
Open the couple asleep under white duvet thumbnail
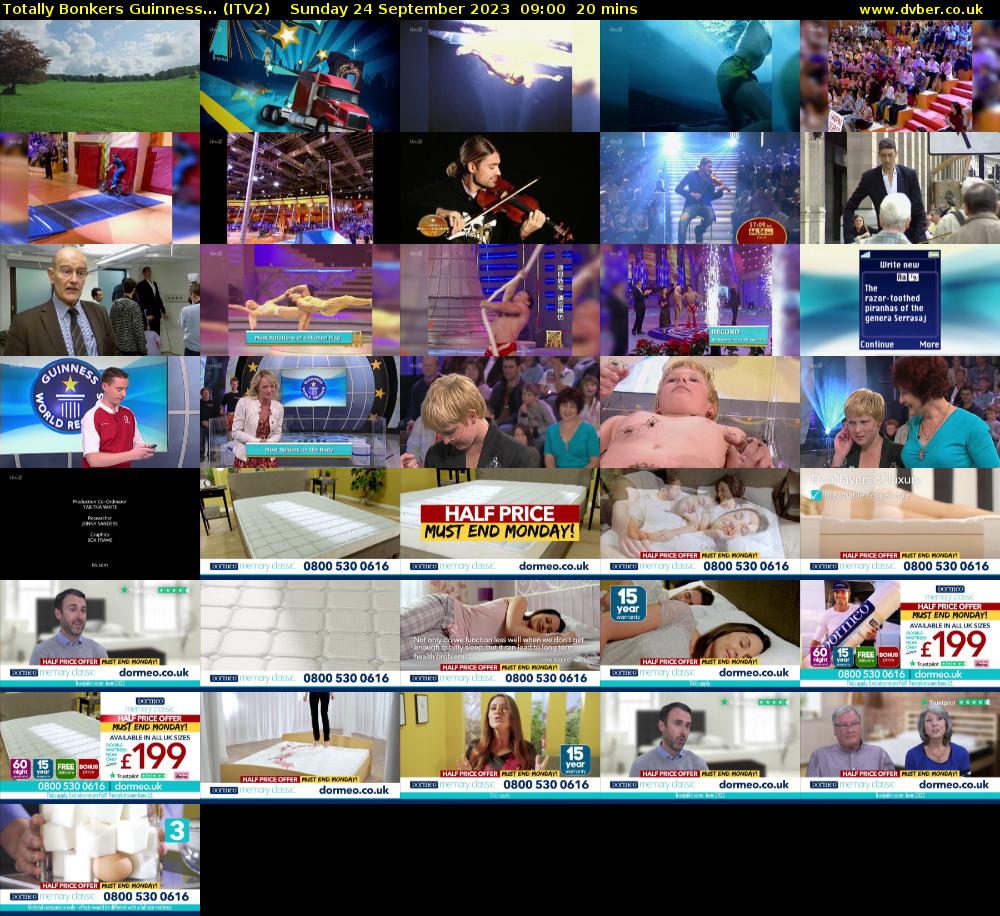point(700,524)
